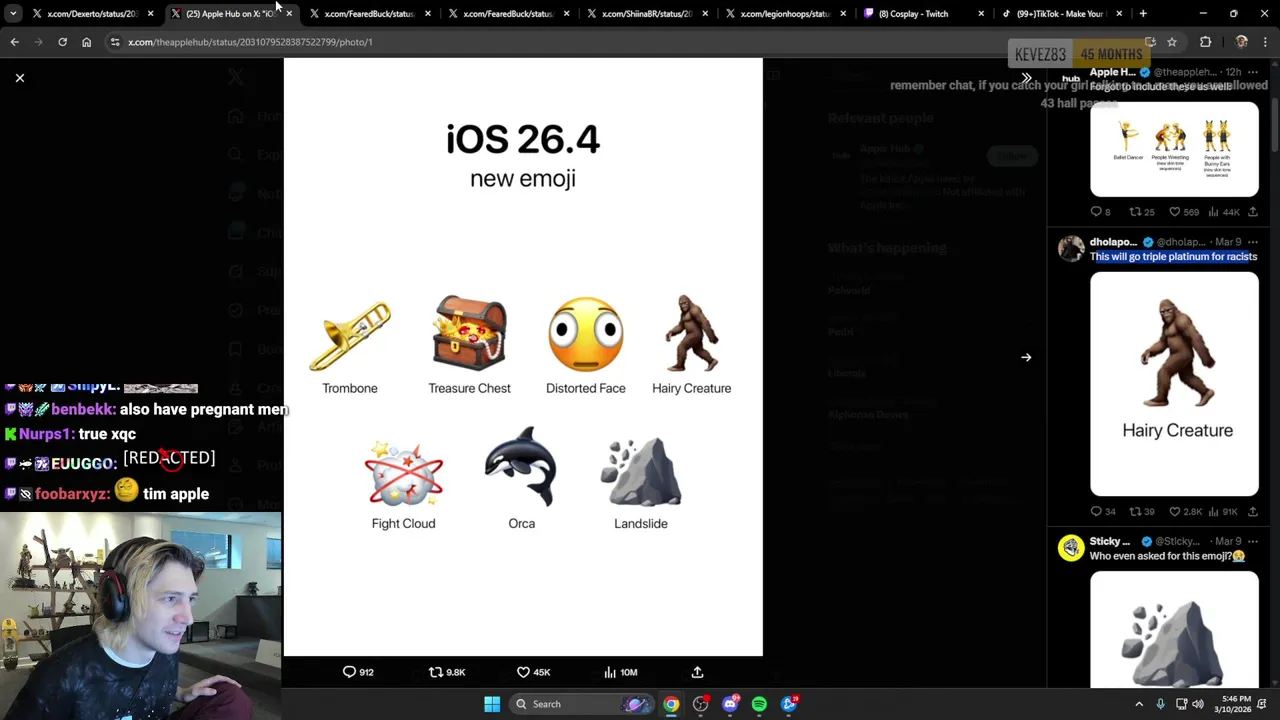
Task: Share the Apple Hub comment
Action: coord(1252,212)
